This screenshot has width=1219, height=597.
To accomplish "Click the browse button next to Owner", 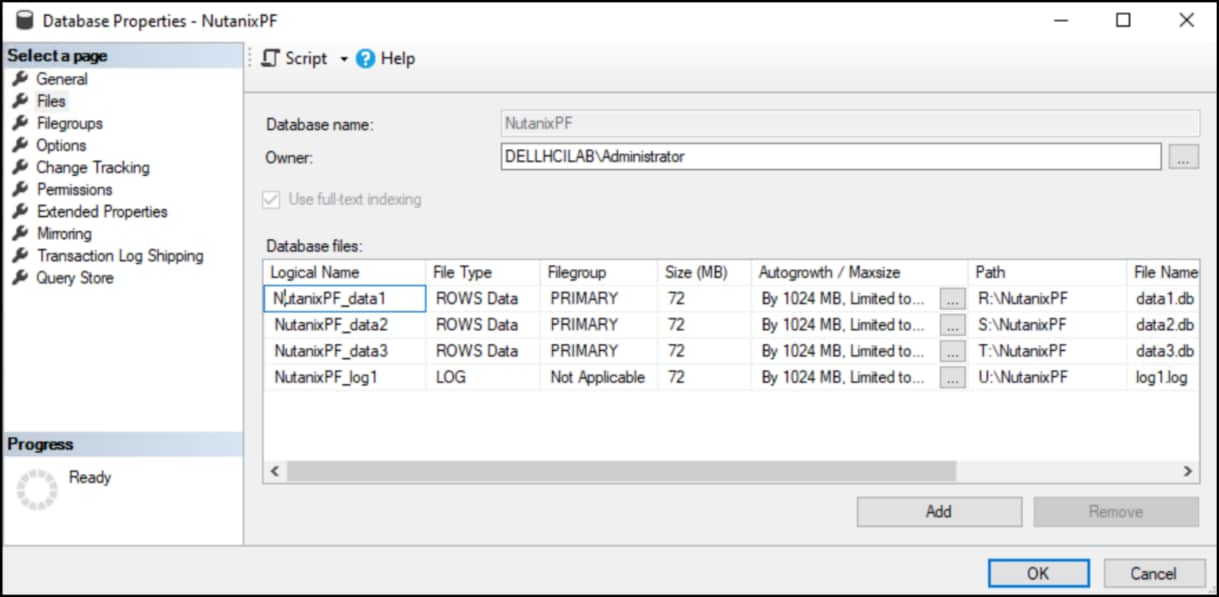I will 1183,157.
